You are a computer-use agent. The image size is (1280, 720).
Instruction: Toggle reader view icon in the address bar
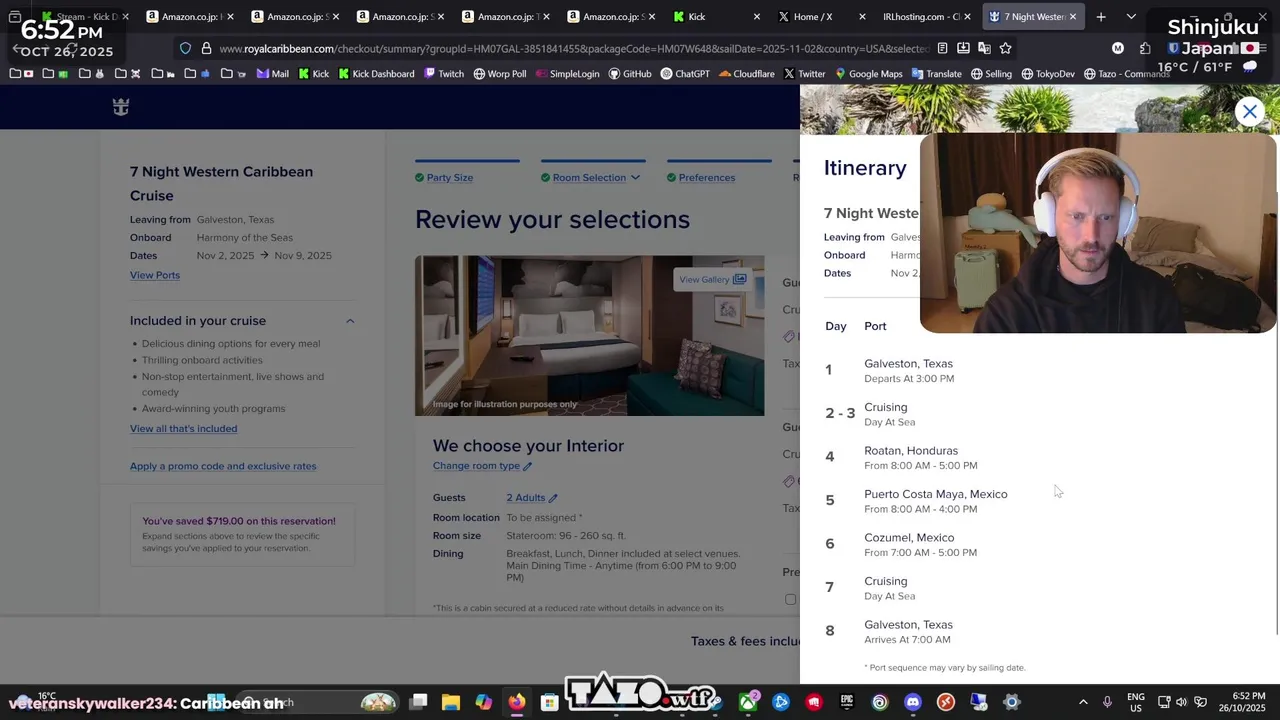click(x=942, y=48)
